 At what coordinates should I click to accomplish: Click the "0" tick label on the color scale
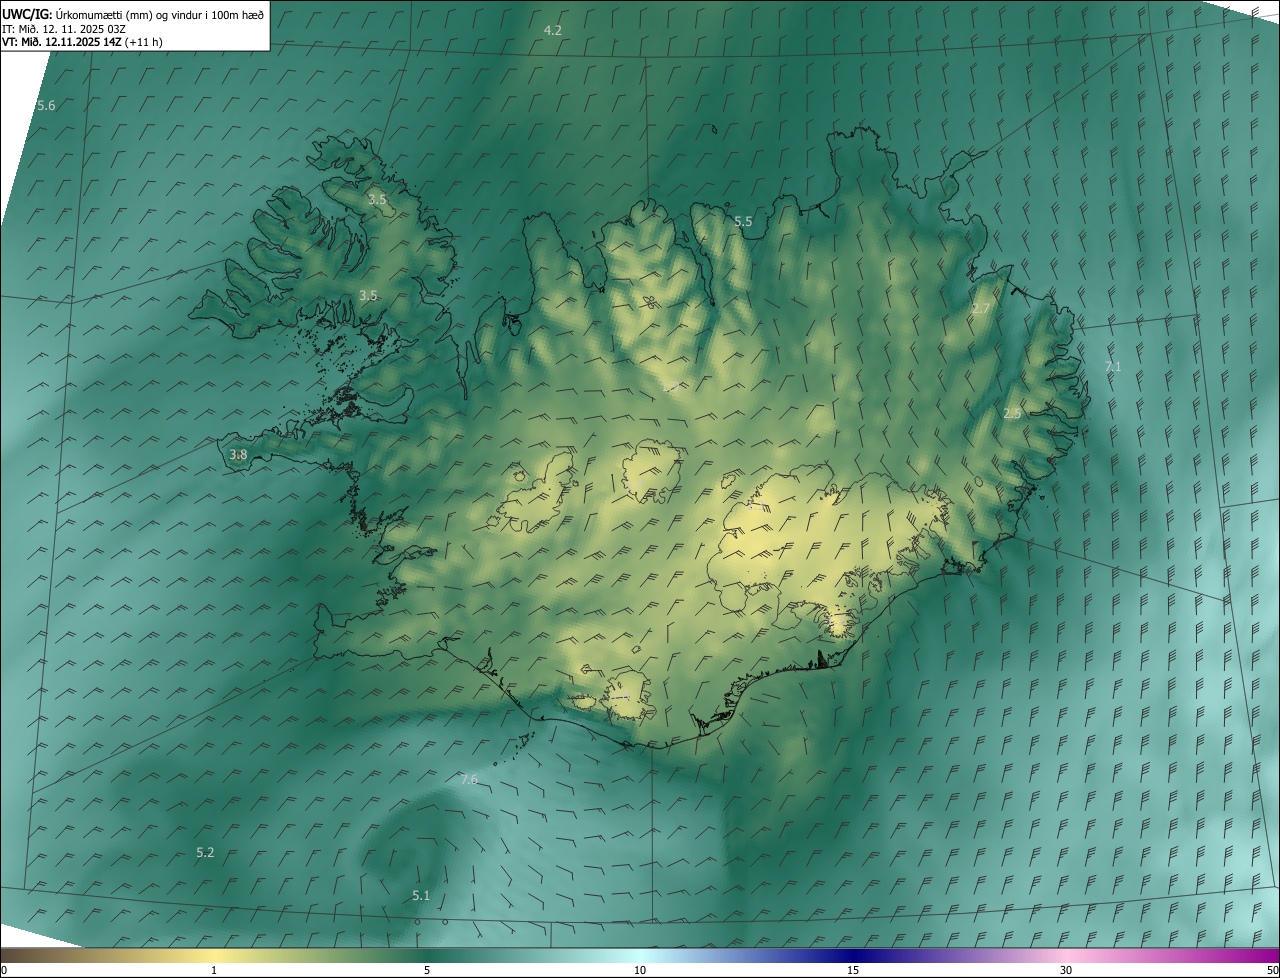(4, 970)
